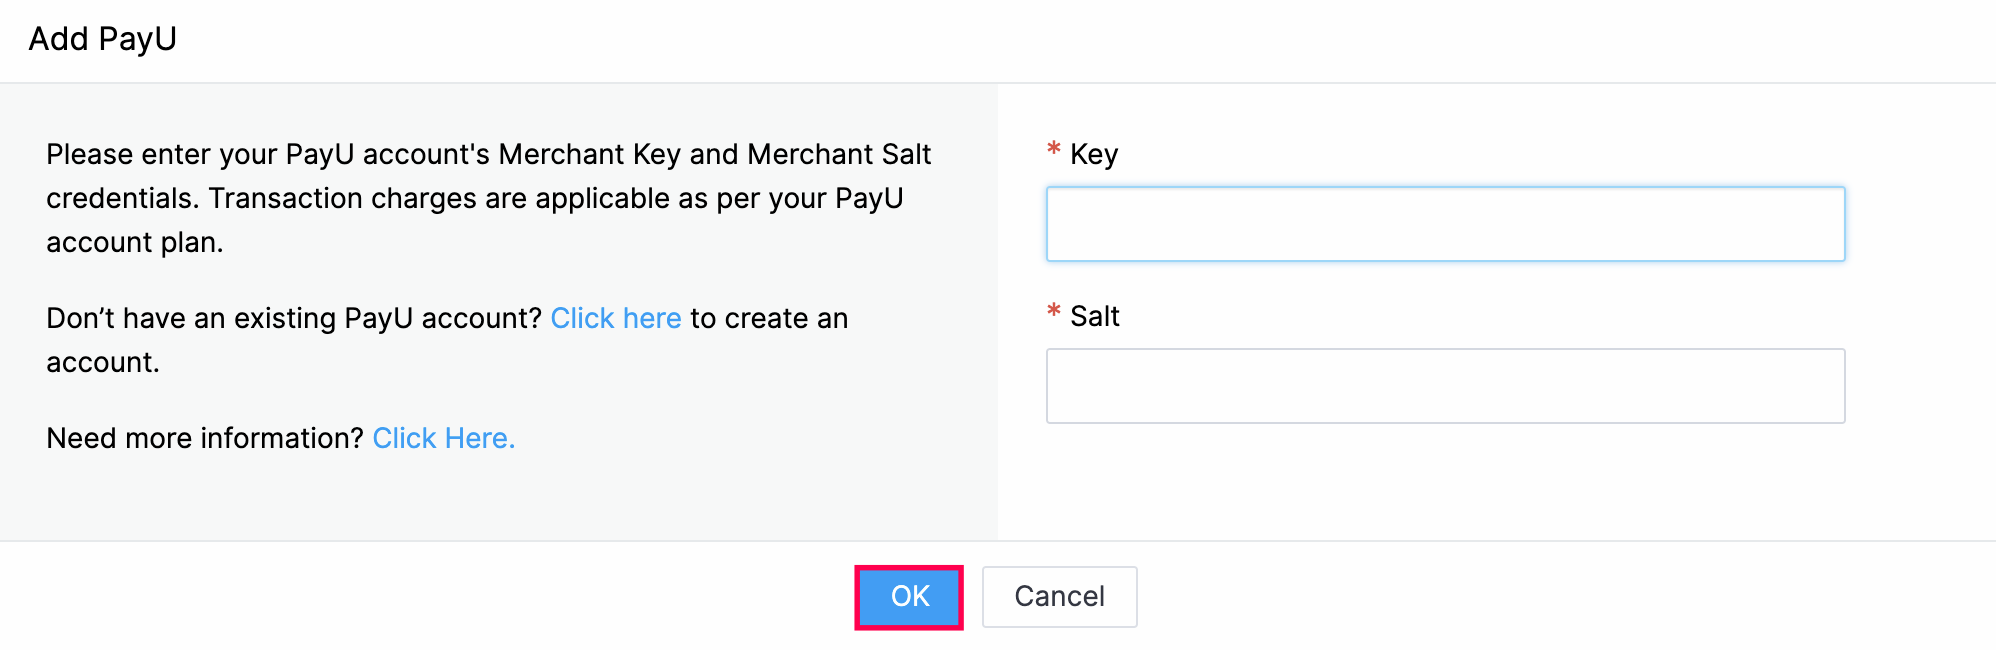Follow the link for more PayU information

pyautogui.click(x=444, y=438)
